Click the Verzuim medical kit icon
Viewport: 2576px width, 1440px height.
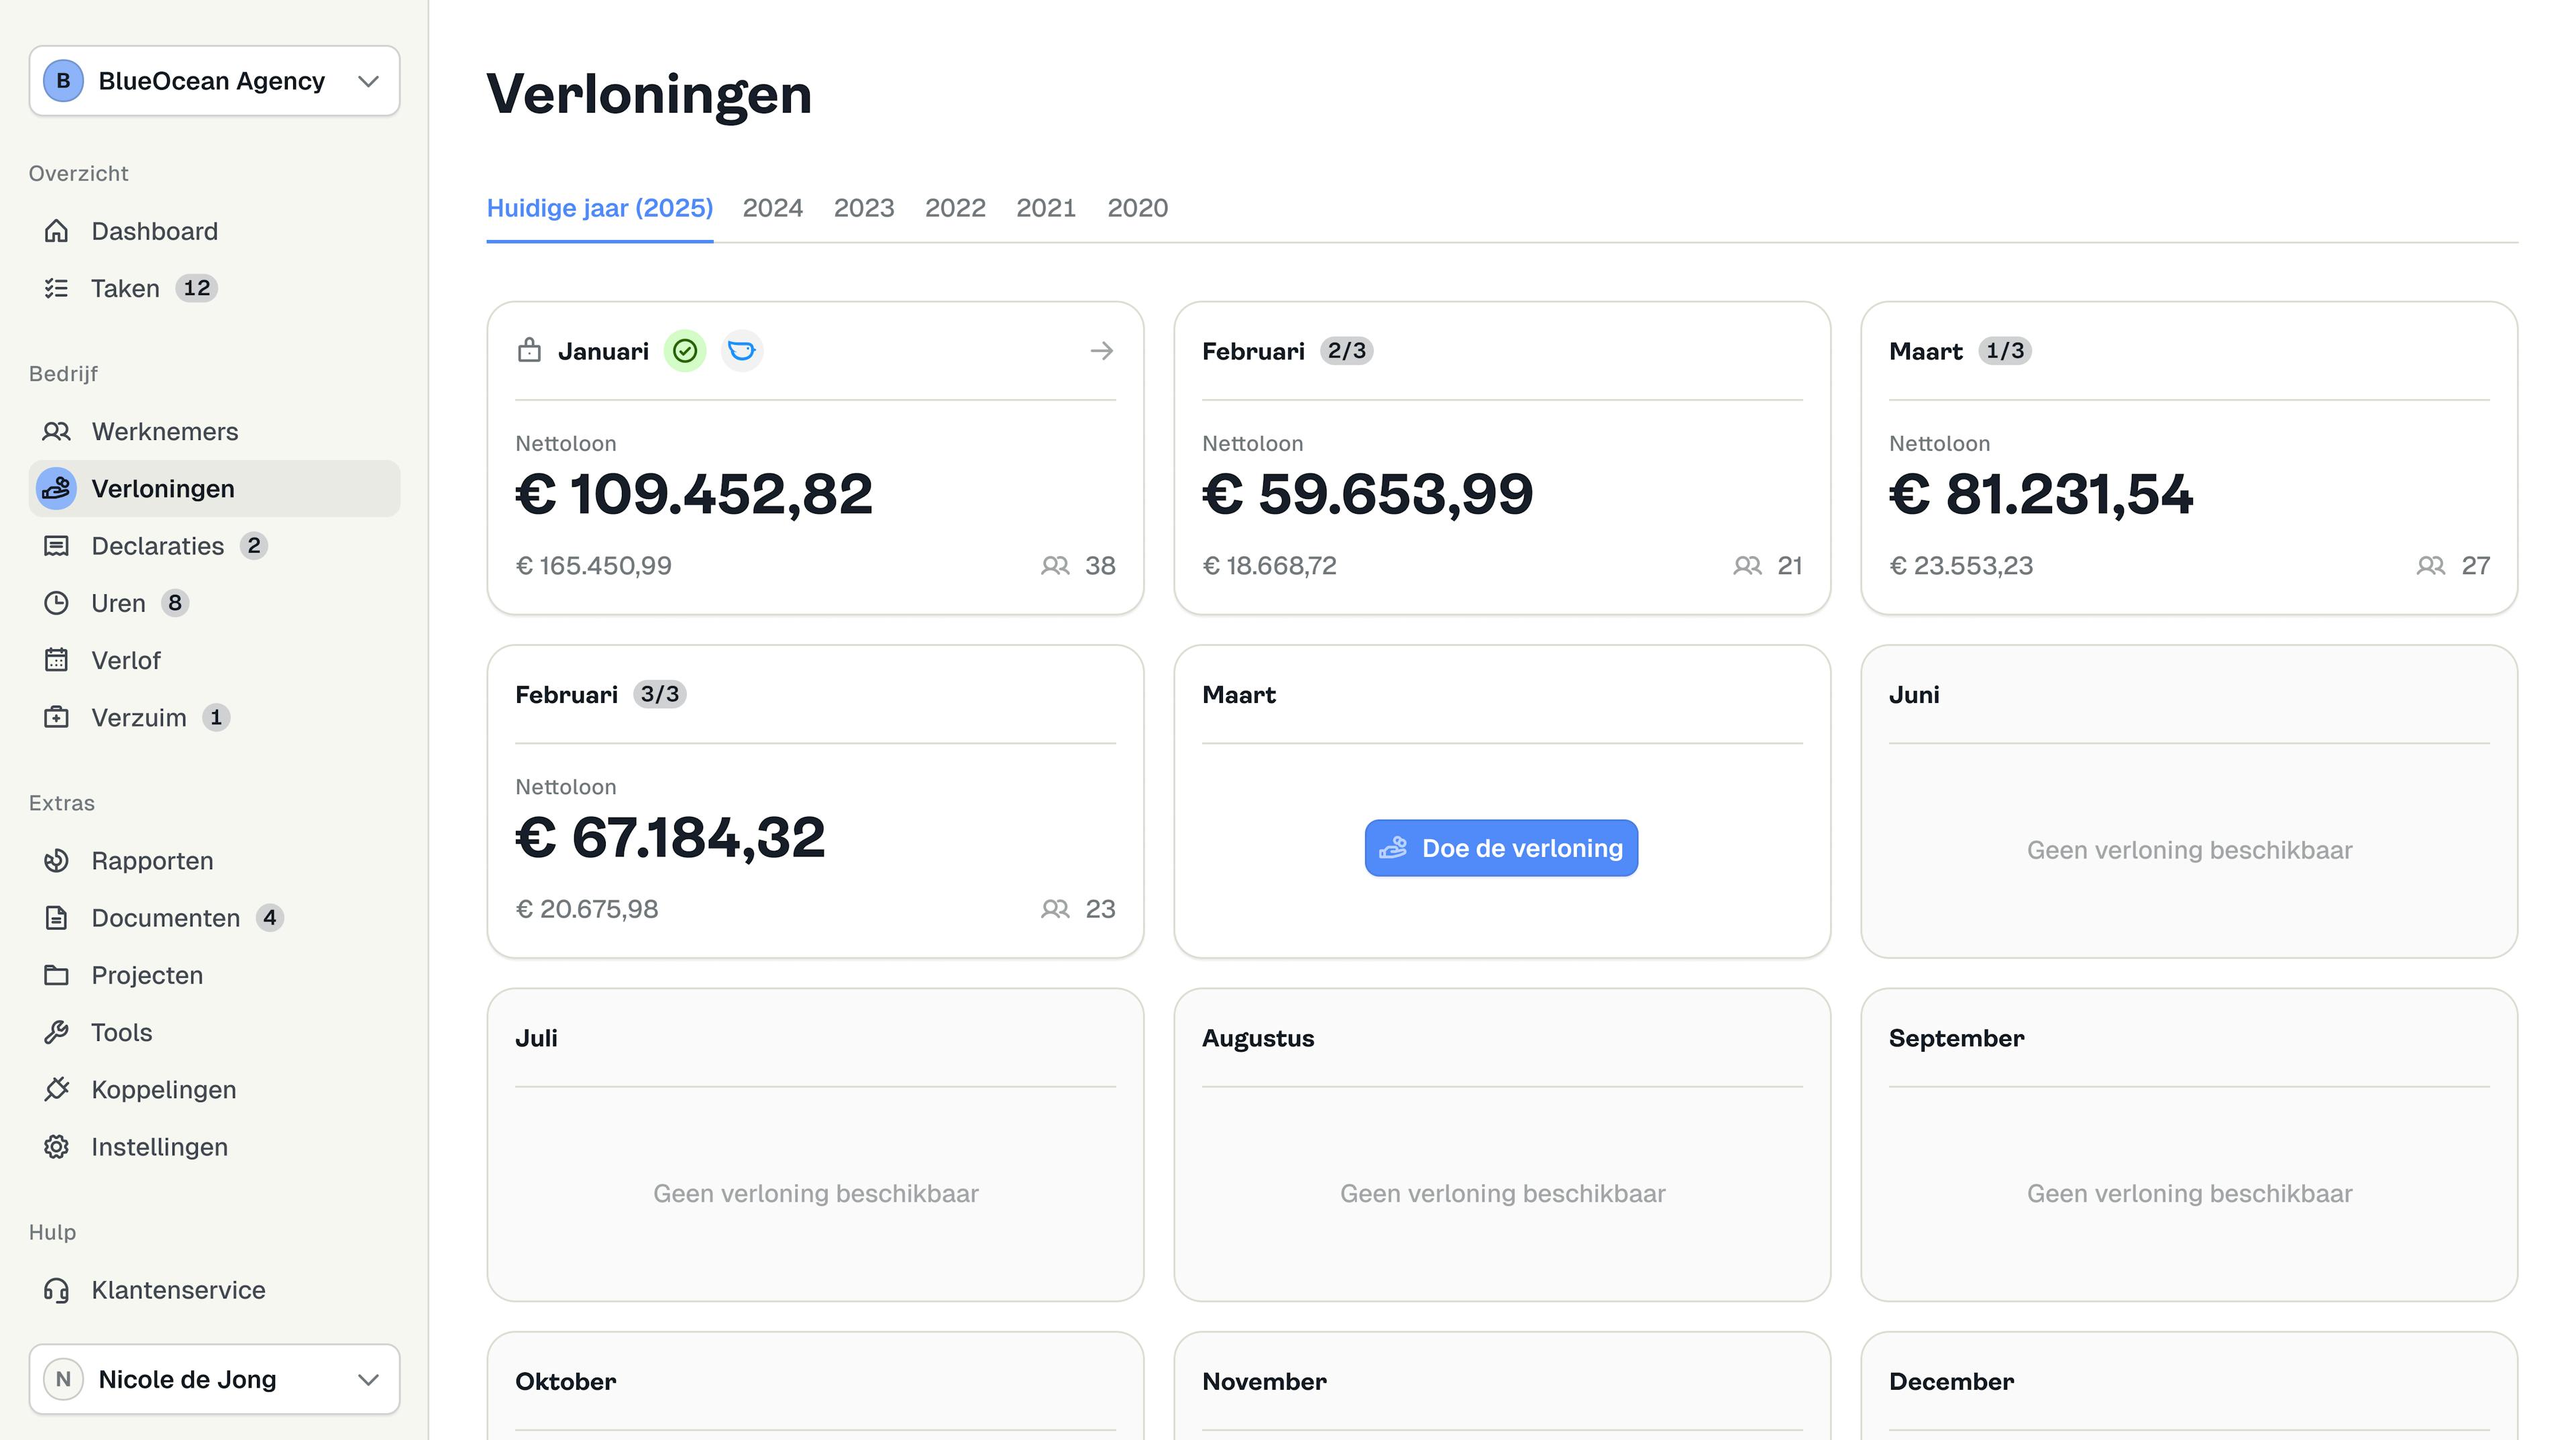tap(56, 717)
